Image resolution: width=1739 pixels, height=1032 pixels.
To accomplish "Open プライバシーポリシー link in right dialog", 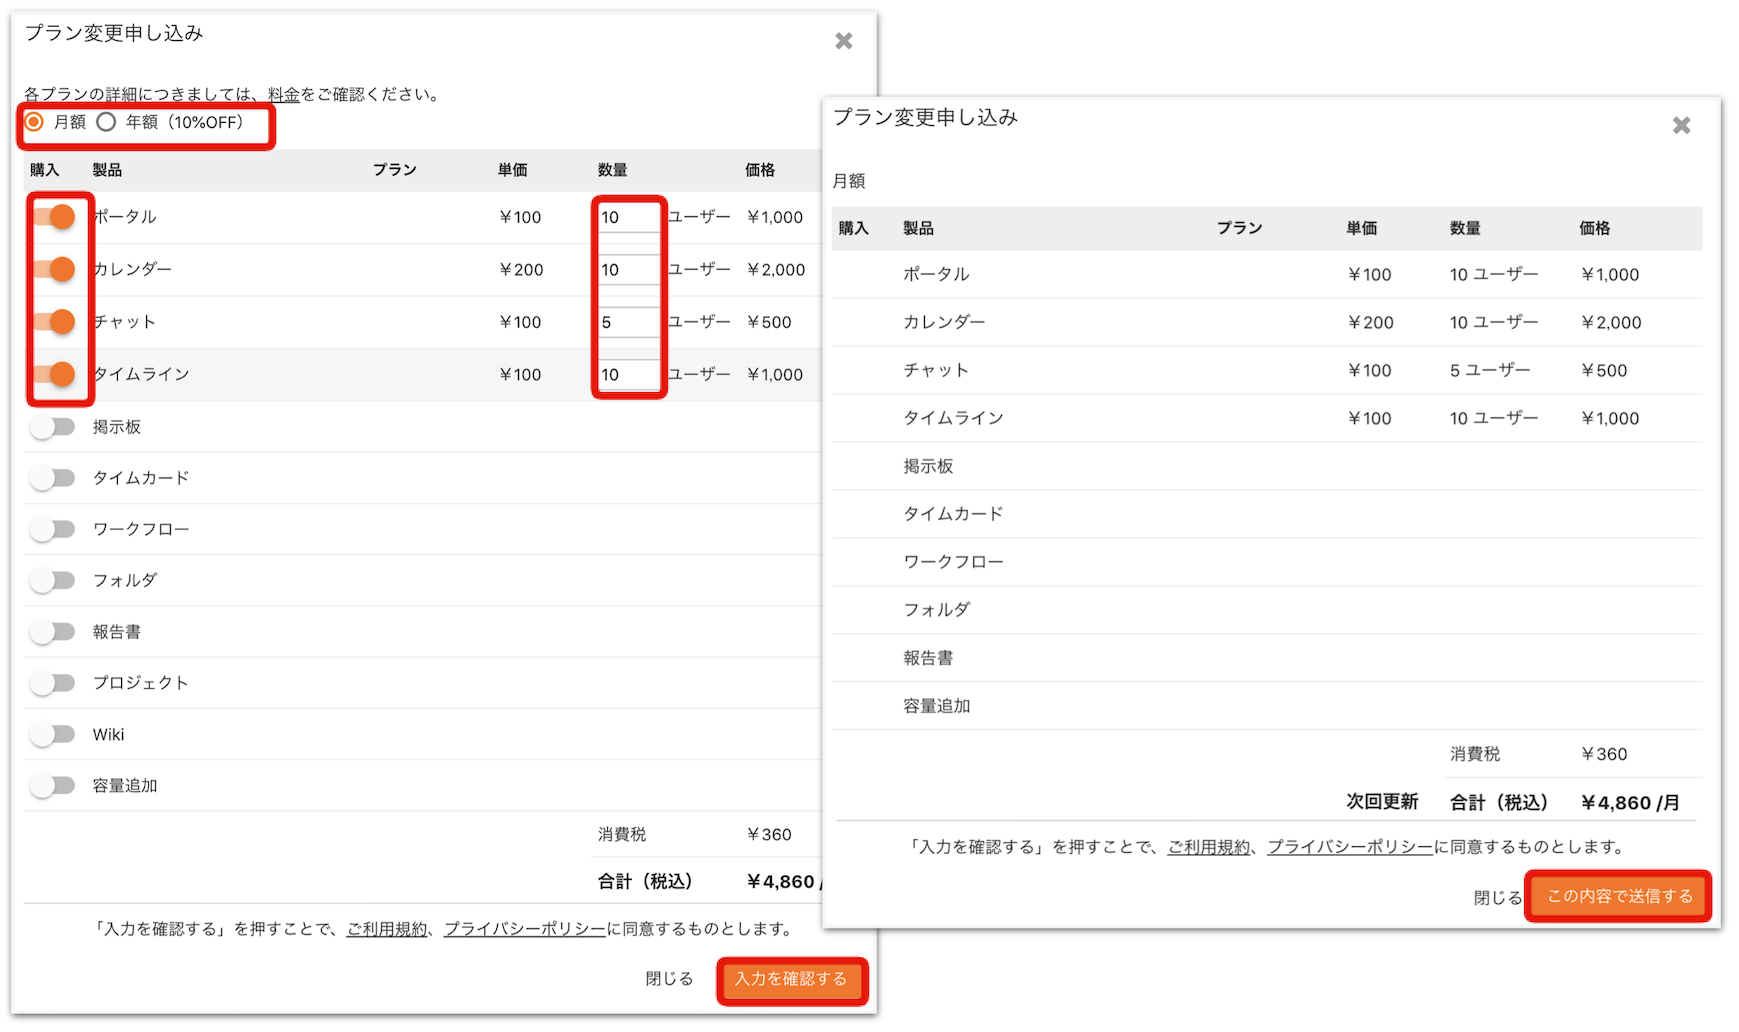I will (1349, 847).
